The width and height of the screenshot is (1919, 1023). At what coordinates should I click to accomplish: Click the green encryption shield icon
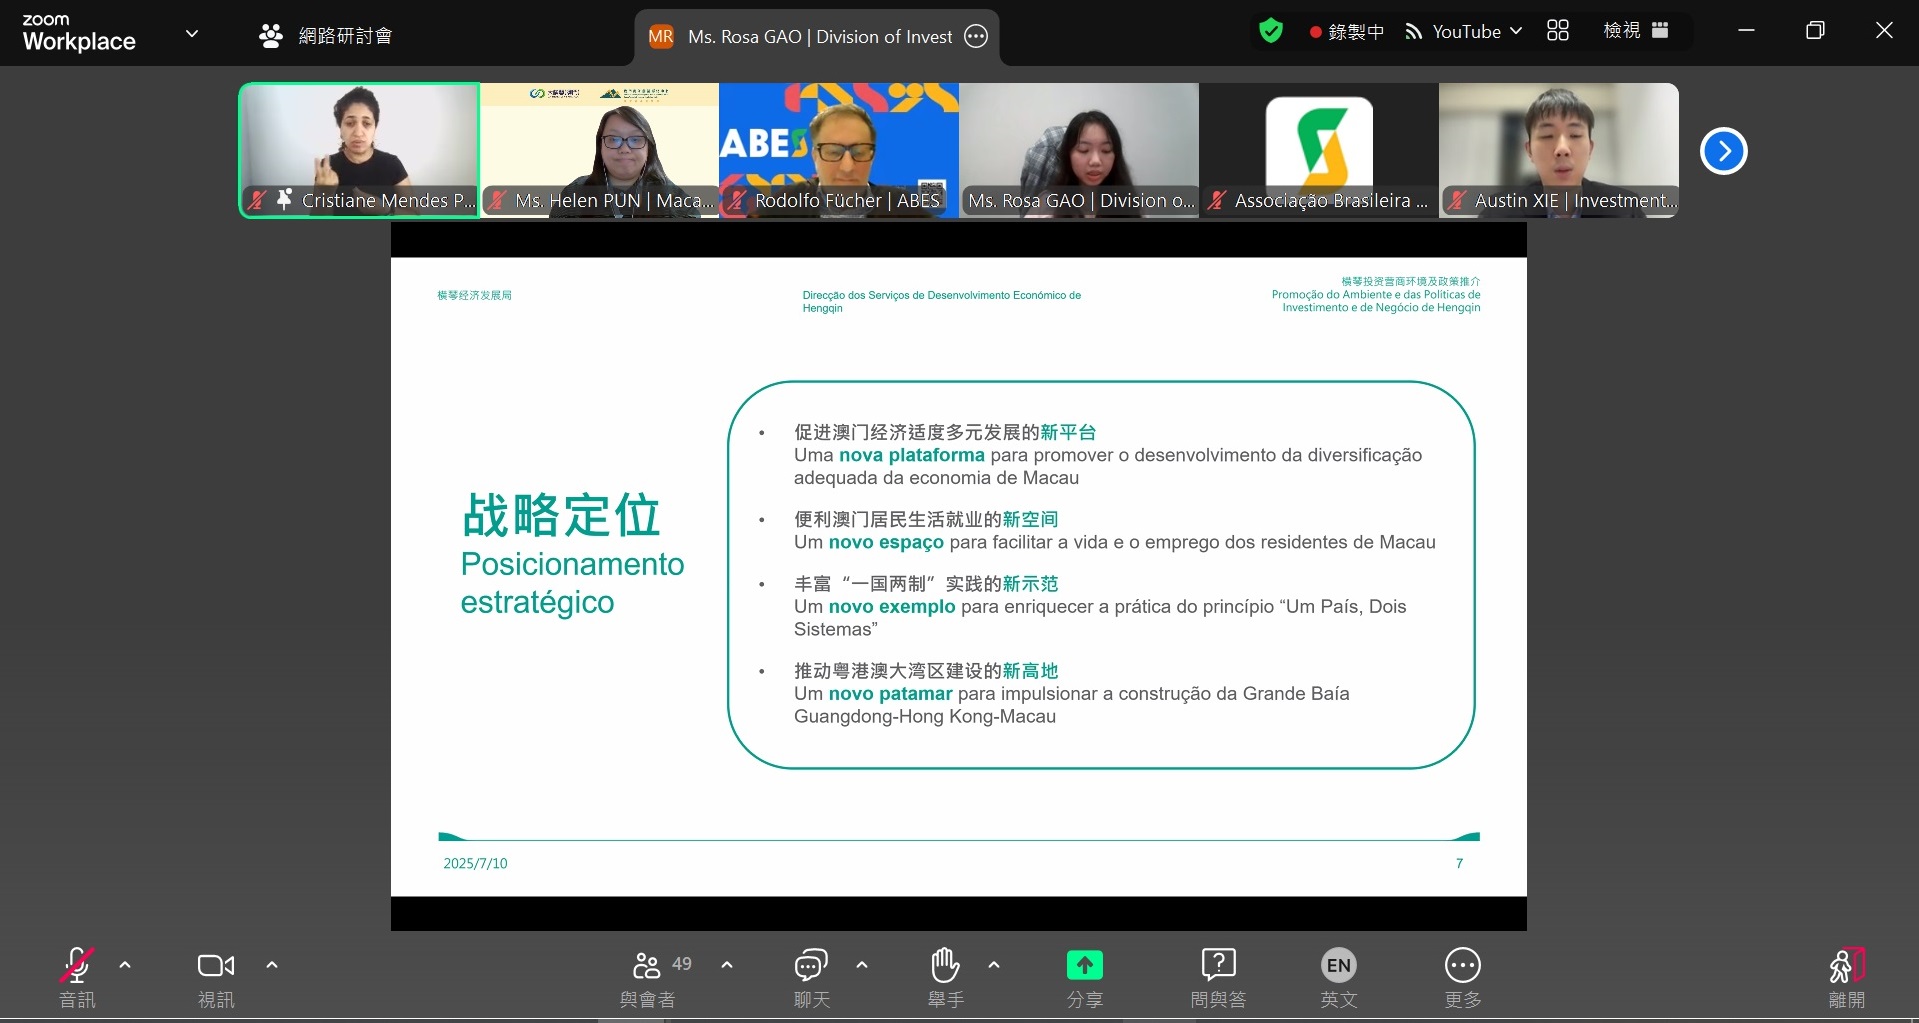point(1271,31)
